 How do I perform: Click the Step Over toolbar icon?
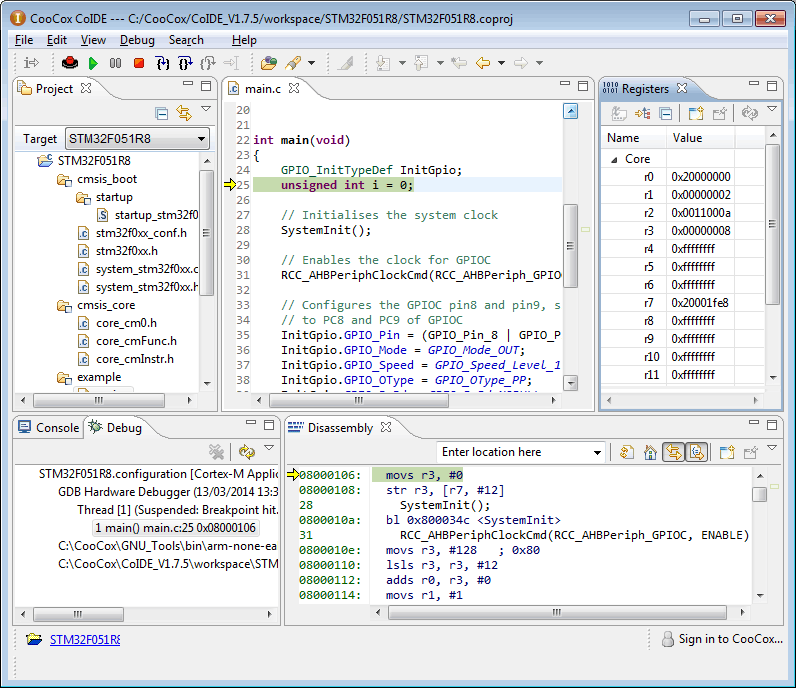[x=185, y=63]
